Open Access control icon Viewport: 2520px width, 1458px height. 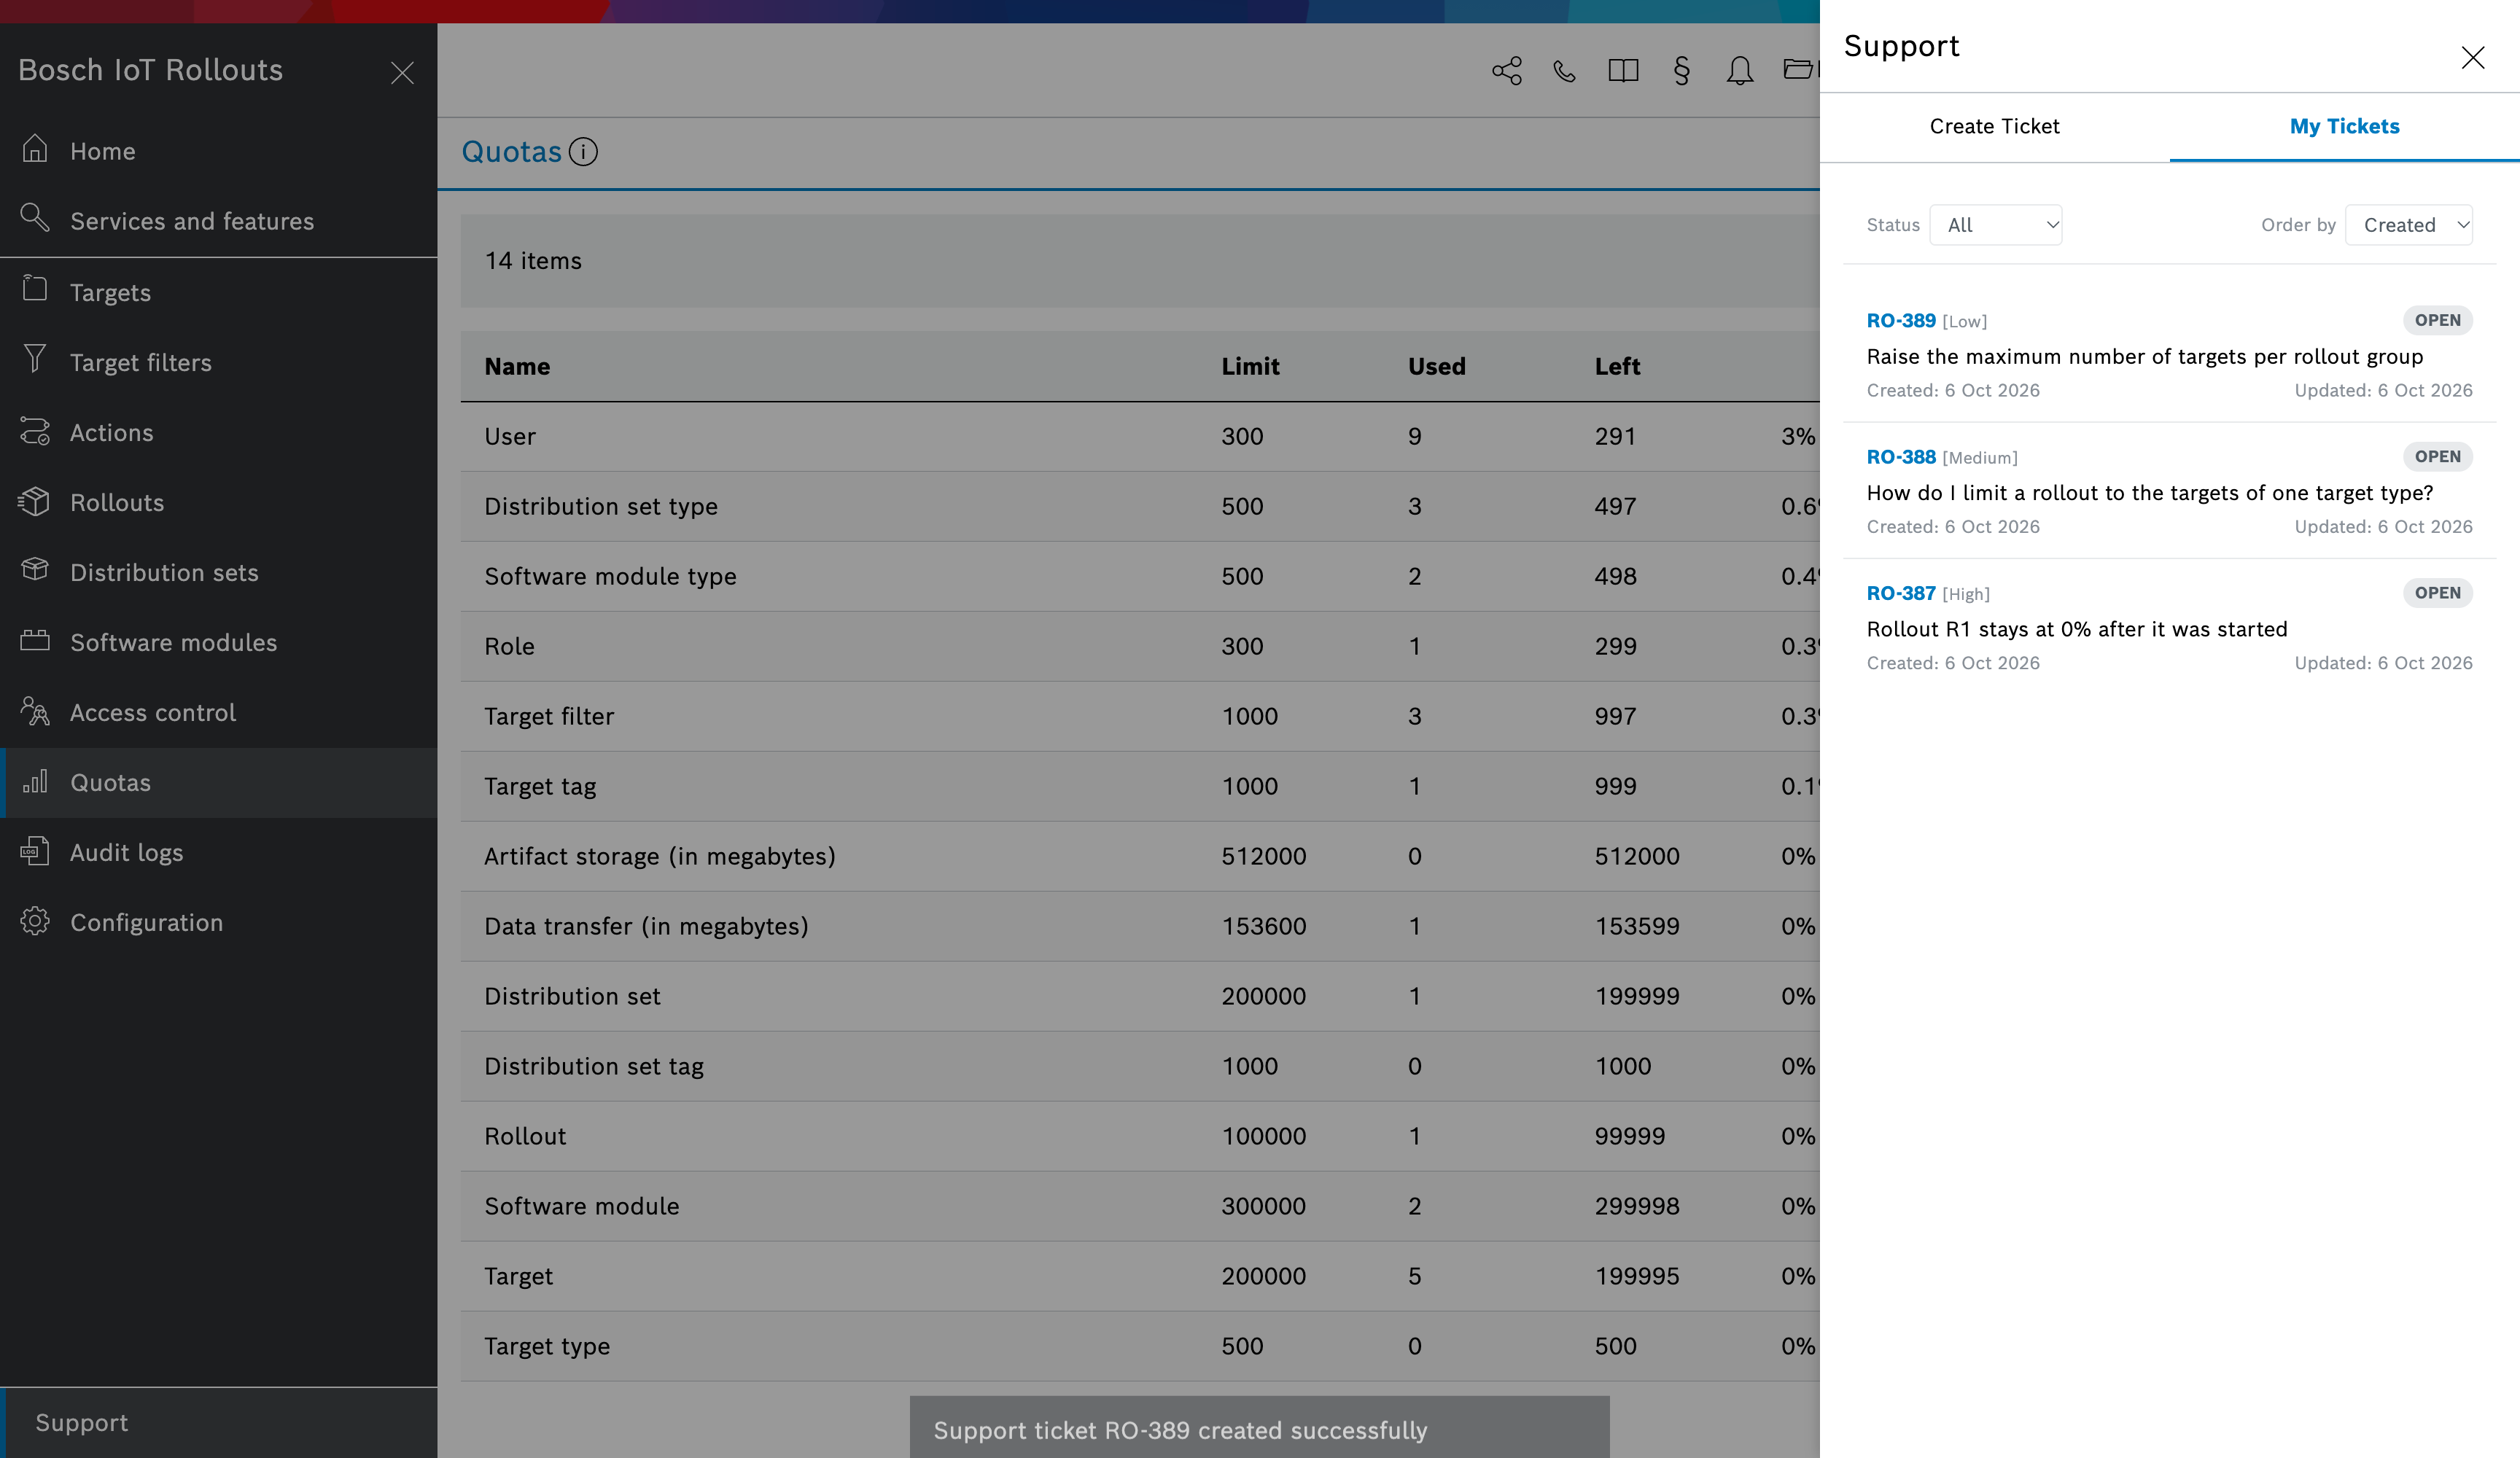[35, 711]
